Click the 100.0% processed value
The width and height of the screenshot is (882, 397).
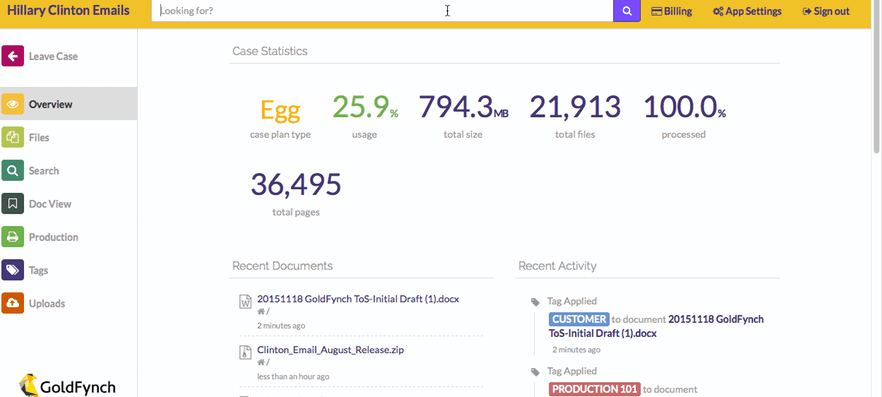click(x=684, y=107)
